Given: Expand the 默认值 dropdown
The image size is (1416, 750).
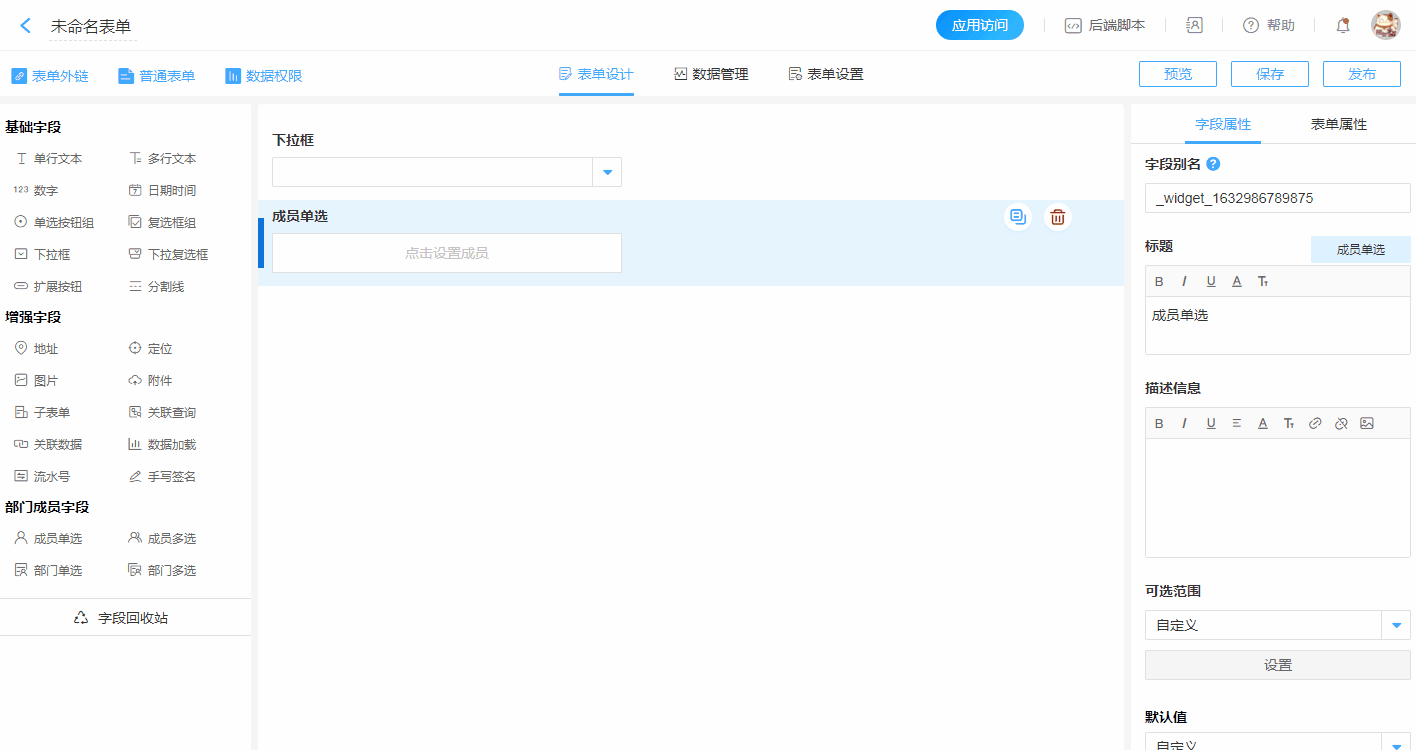Looking at the screenshot, I should tap(1396, 743).
